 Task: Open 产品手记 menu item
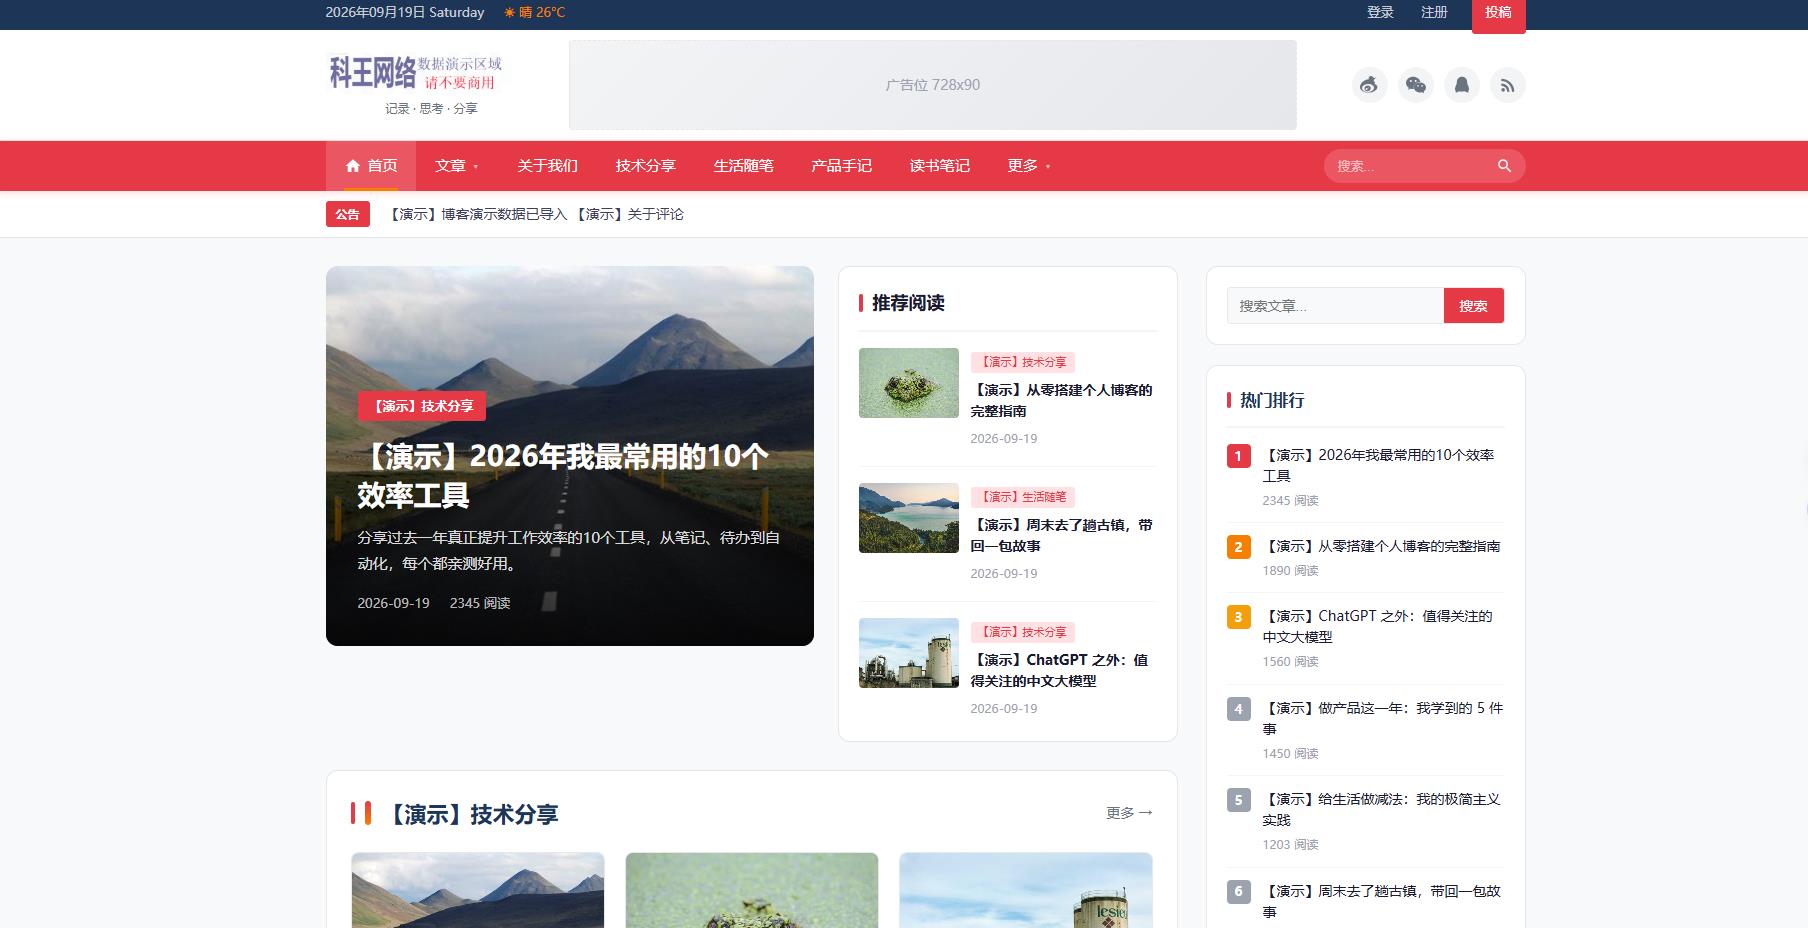pos(841,166)
